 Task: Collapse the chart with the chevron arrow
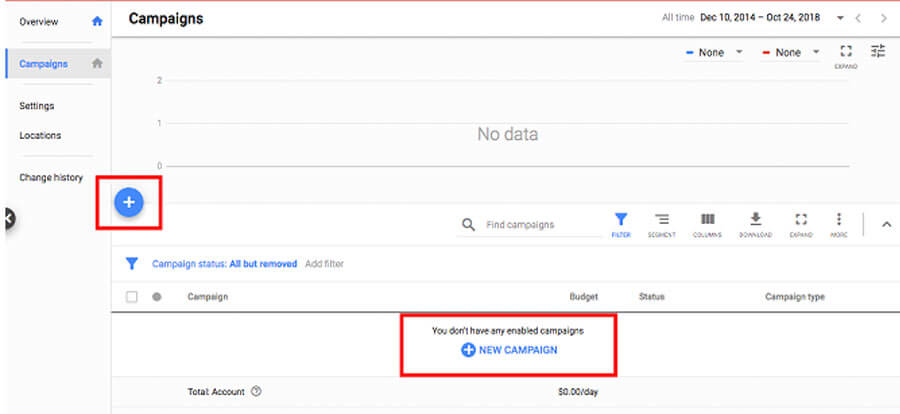886,224
